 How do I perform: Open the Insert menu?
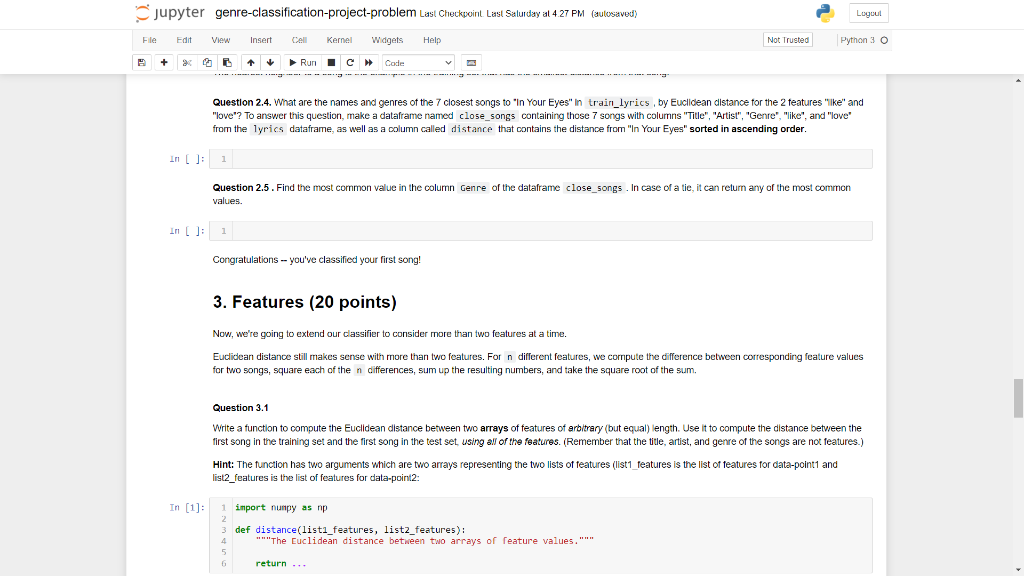(x=261, y=40)
